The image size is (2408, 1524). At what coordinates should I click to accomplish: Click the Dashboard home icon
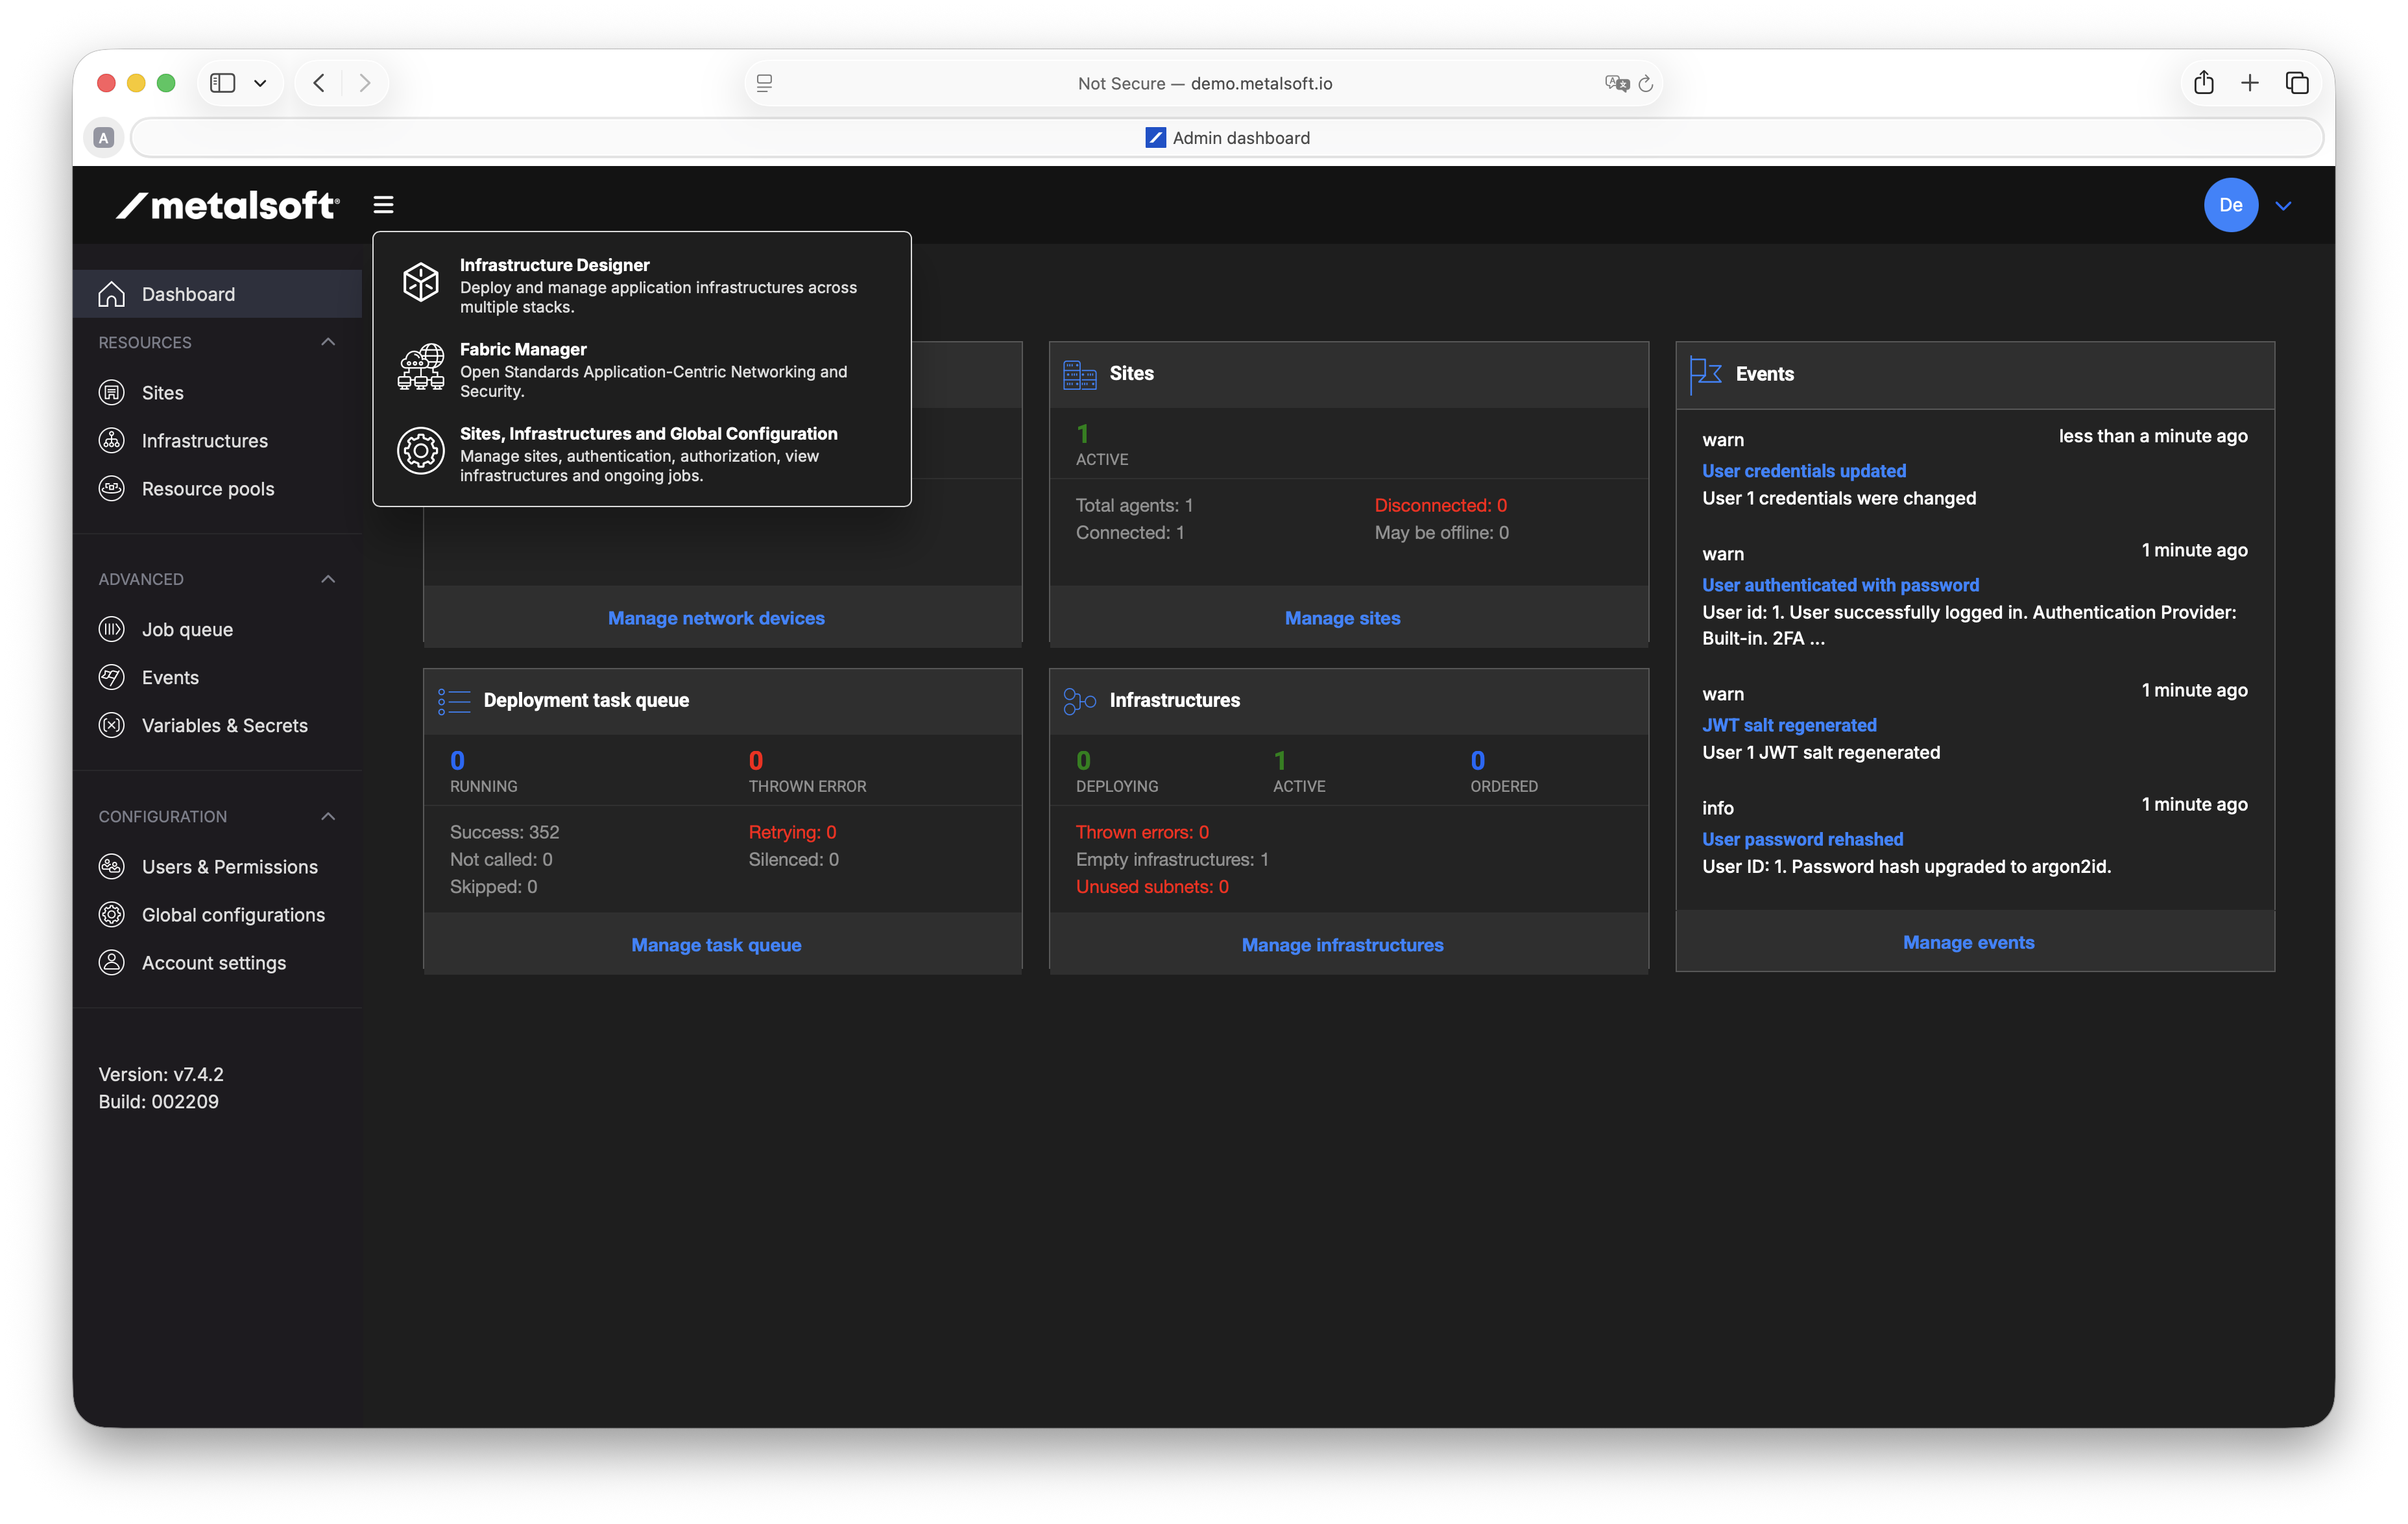pos(112,294)
